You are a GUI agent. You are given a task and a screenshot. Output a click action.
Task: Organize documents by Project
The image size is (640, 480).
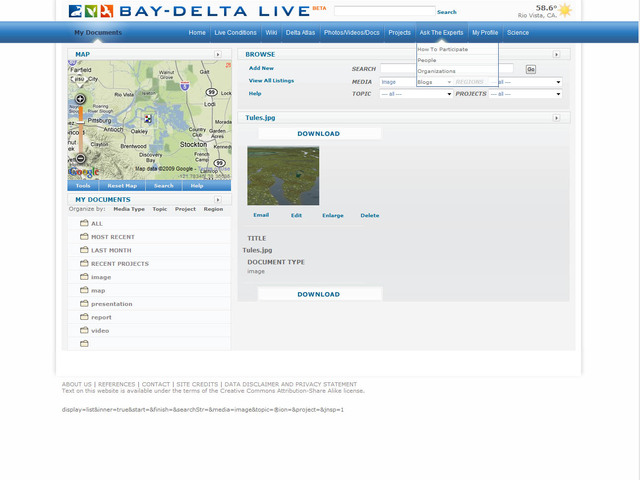185,209
